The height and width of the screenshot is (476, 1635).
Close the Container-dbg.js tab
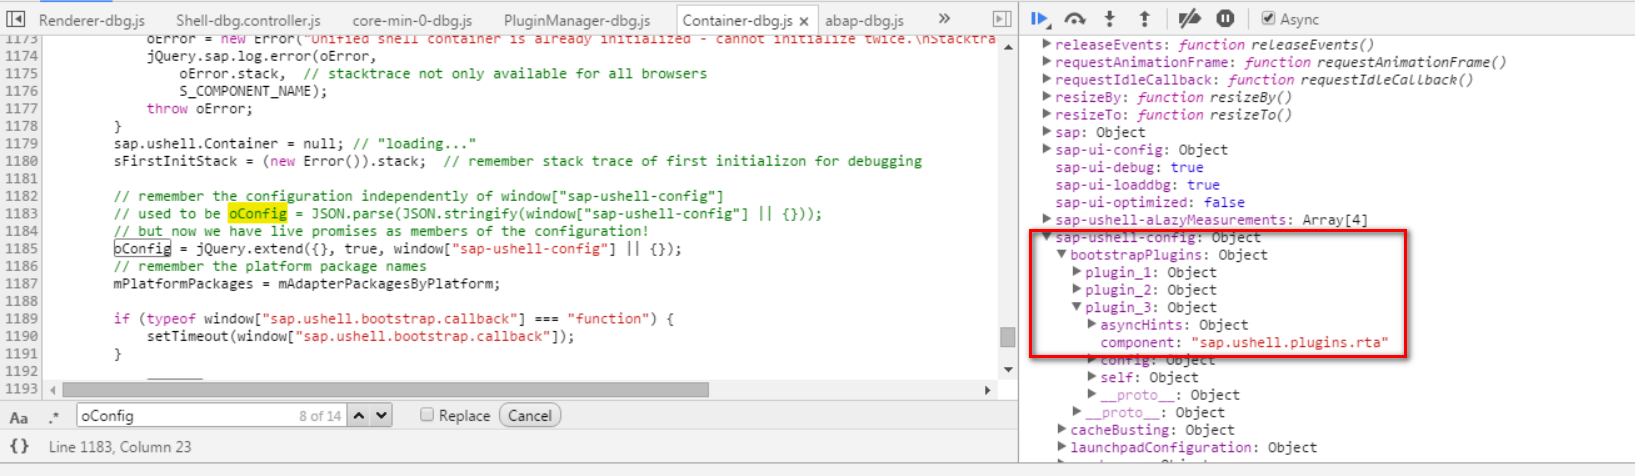[804, 21]
